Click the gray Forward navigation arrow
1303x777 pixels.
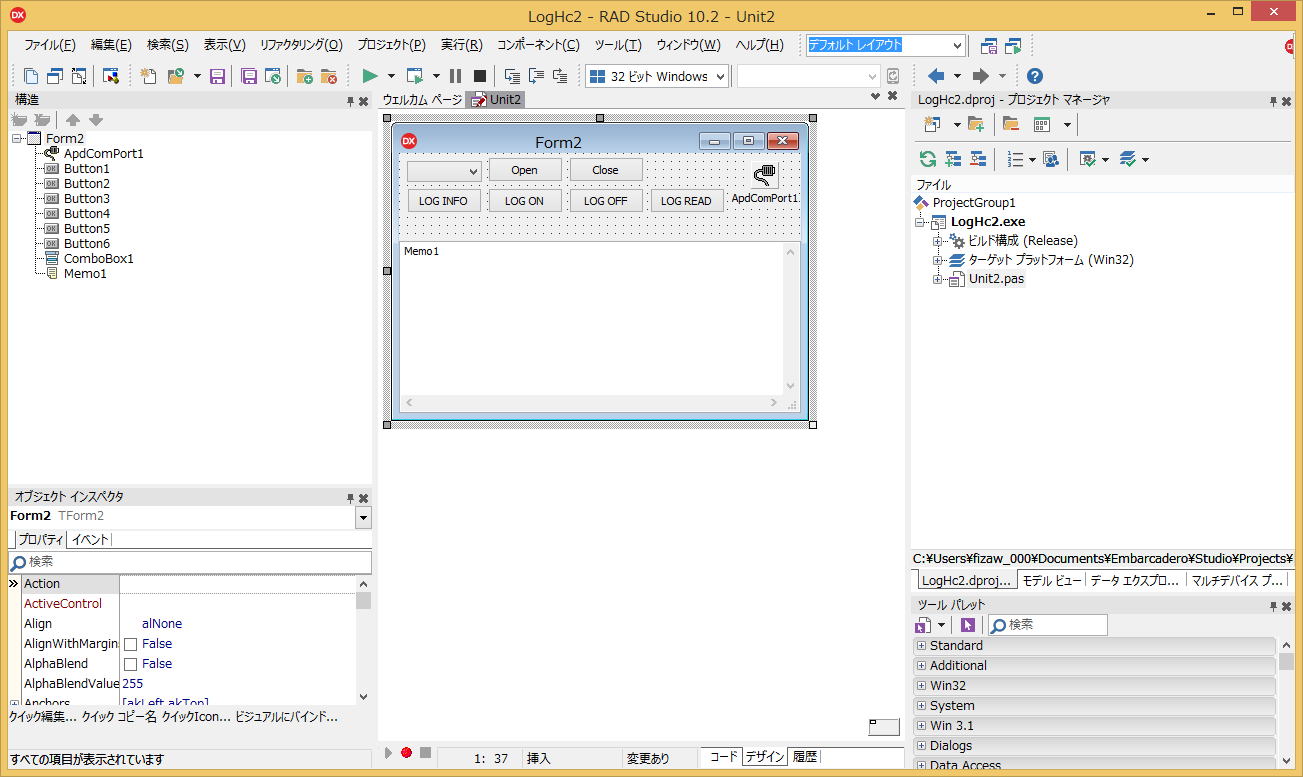pos(980,76)
